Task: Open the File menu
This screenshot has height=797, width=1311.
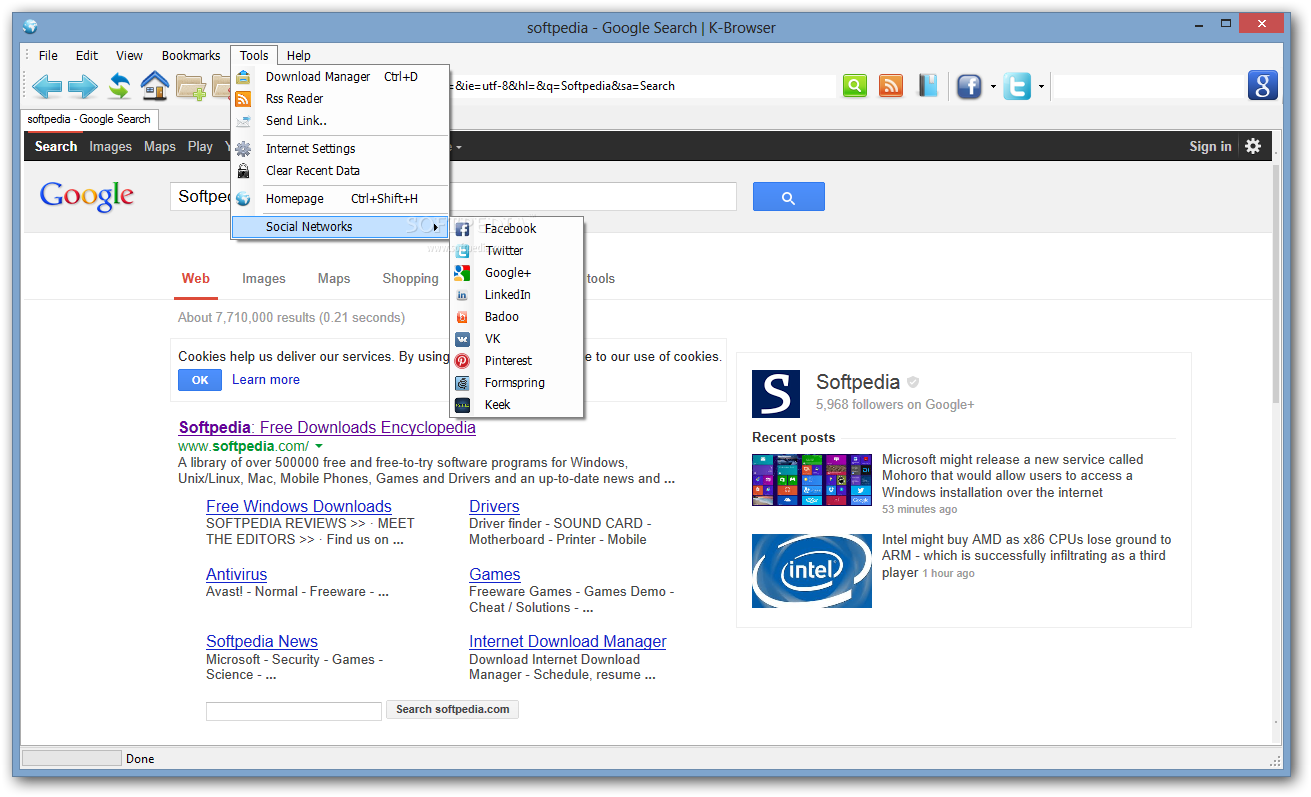Action: (x=48, y=56)
